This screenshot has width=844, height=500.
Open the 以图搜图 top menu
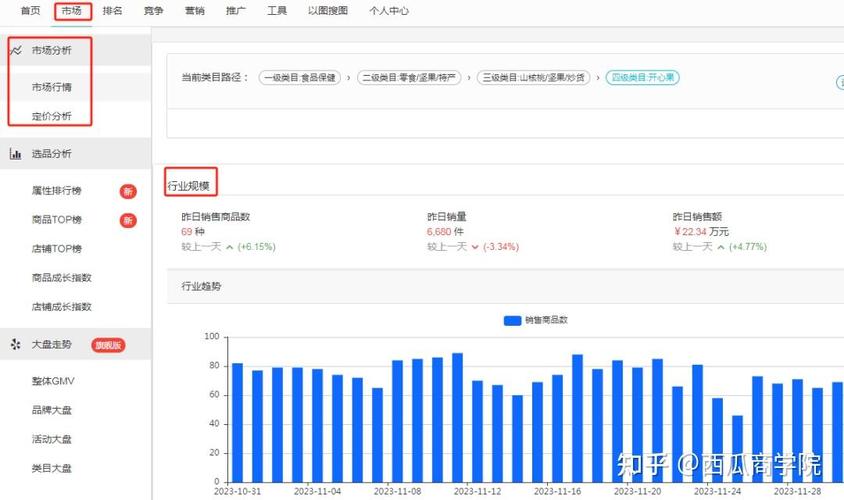coord(328,11)
